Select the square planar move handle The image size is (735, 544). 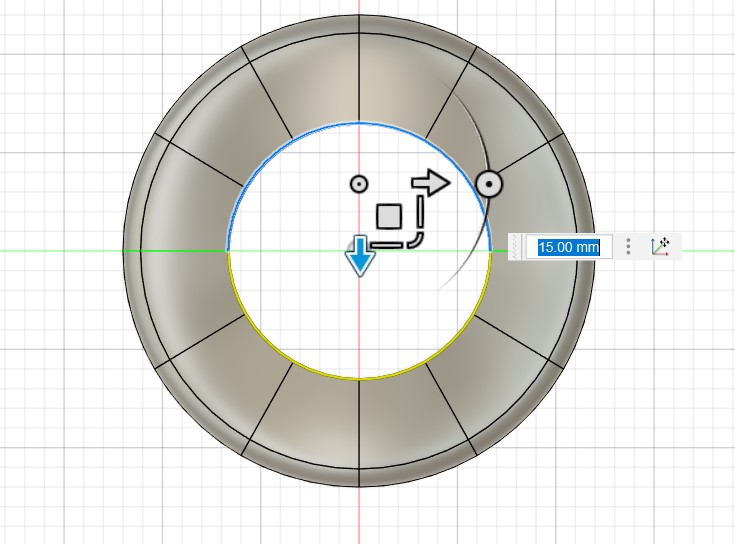[x=389, y=217]
